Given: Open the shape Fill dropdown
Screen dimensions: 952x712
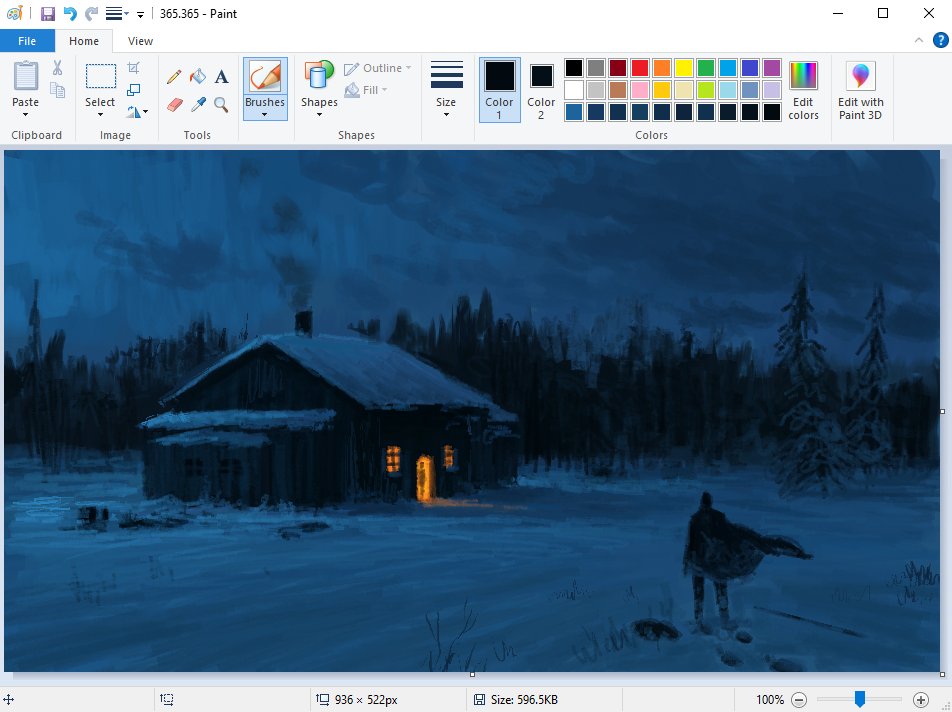Looking at the screenshot, I should (366, 90).
